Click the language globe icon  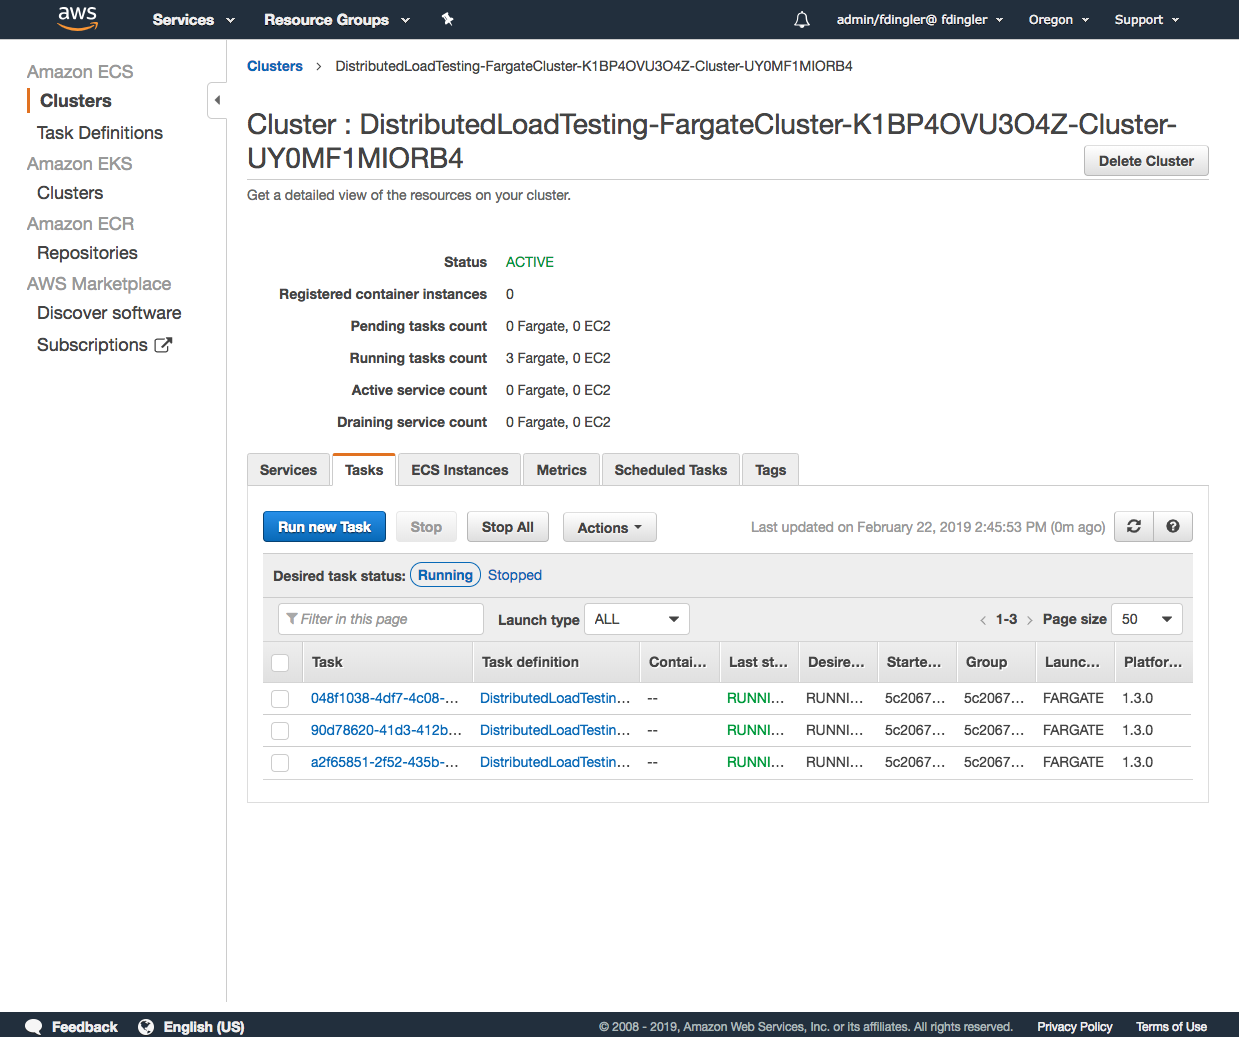tap(146, 1027)
